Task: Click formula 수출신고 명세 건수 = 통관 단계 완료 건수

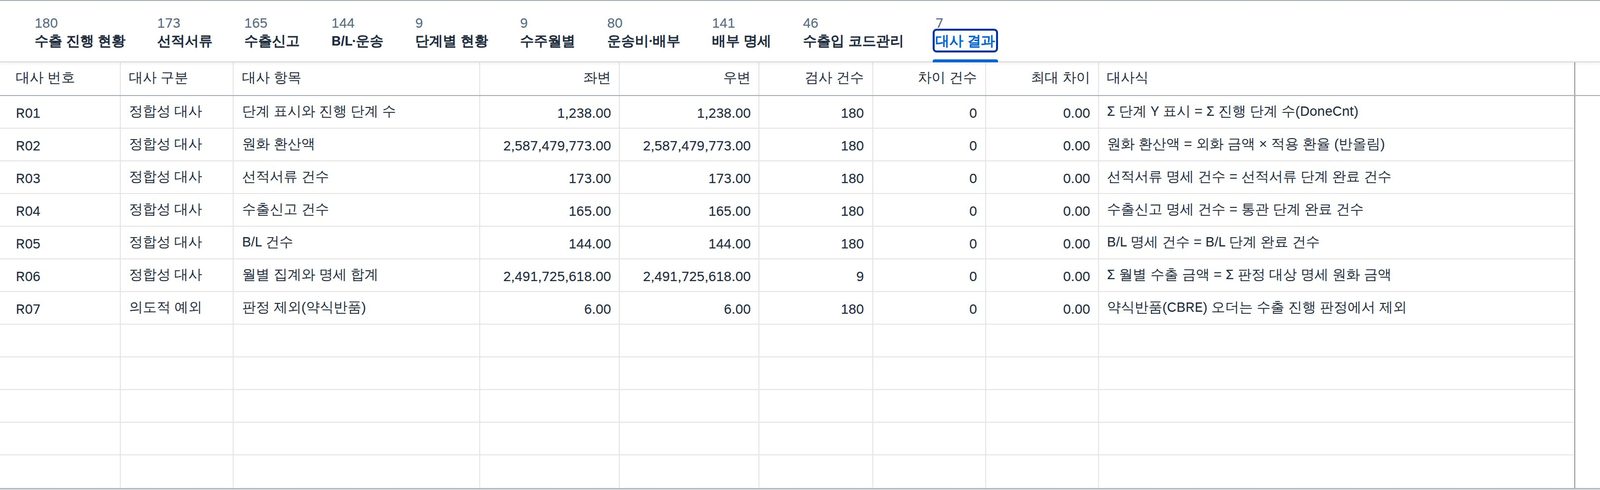Action: tap(1336, 210)
